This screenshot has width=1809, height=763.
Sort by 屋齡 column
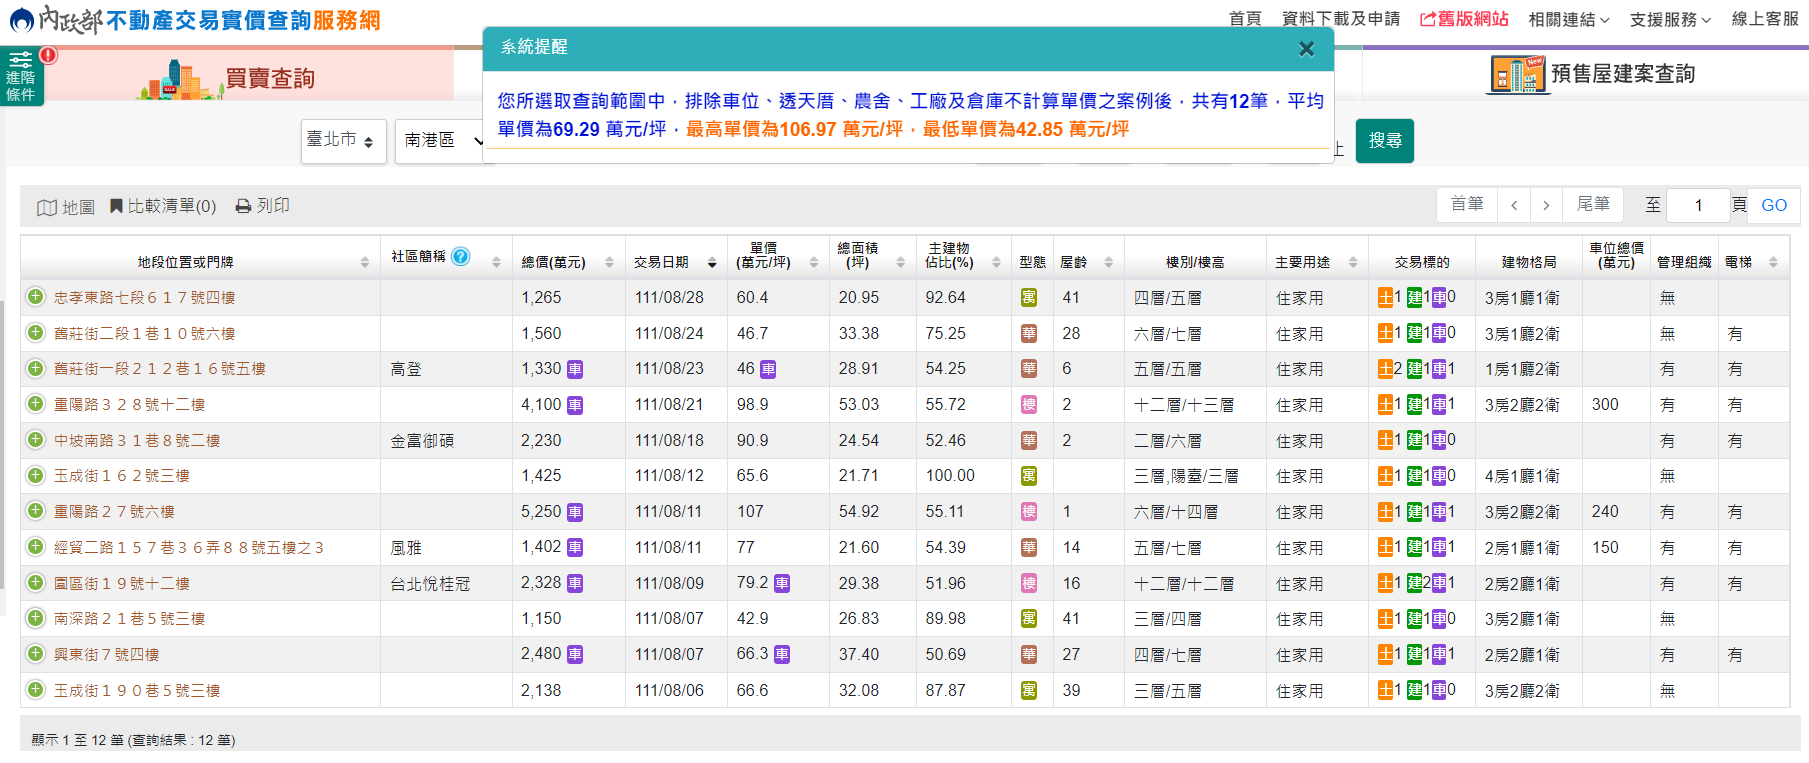point(1109,262)
